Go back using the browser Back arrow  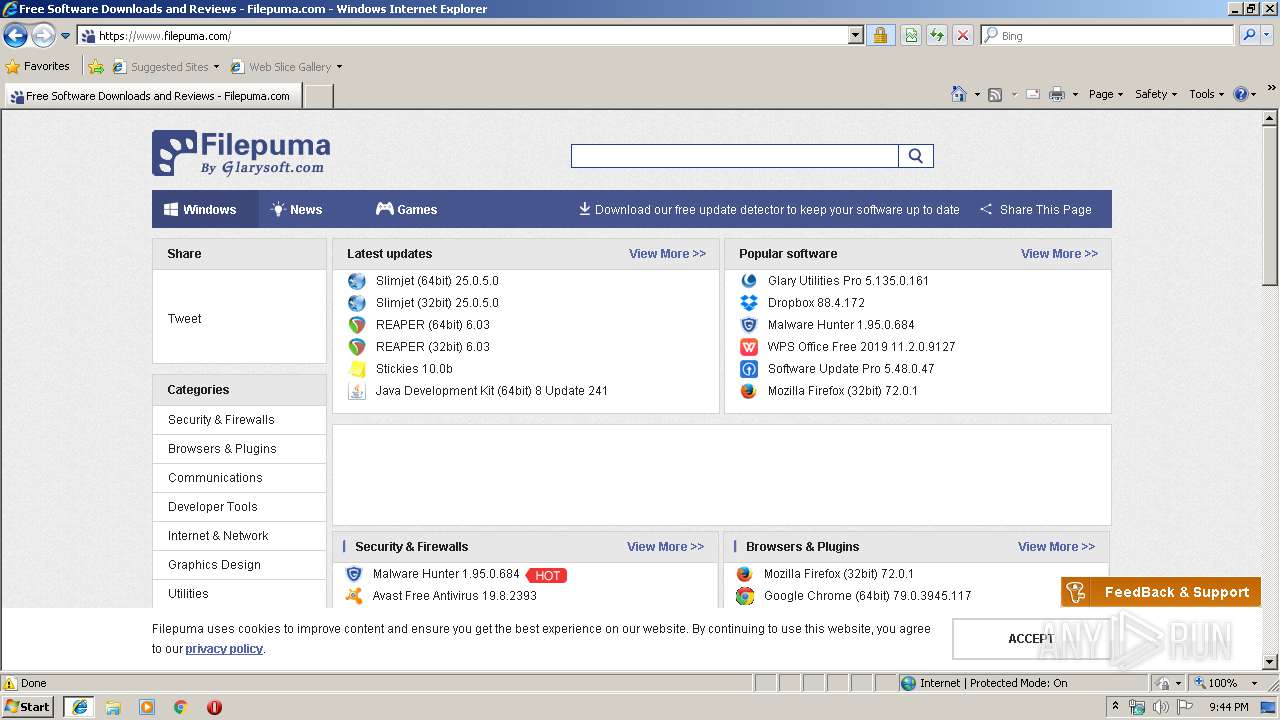[x=15, y=36]
